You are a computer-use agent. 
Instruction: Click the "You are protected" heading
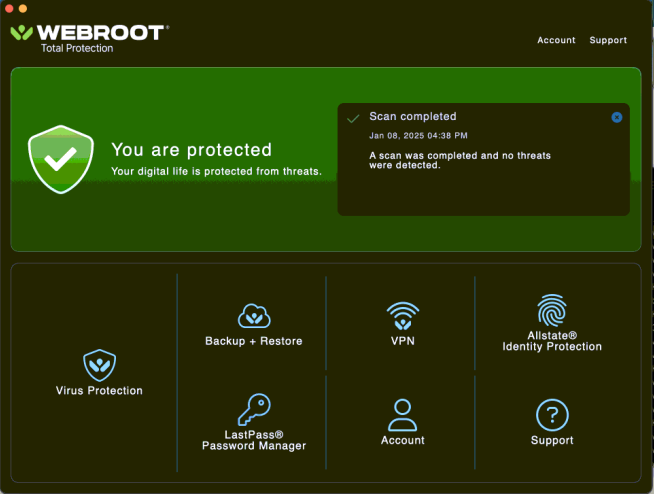coord(191,150)
